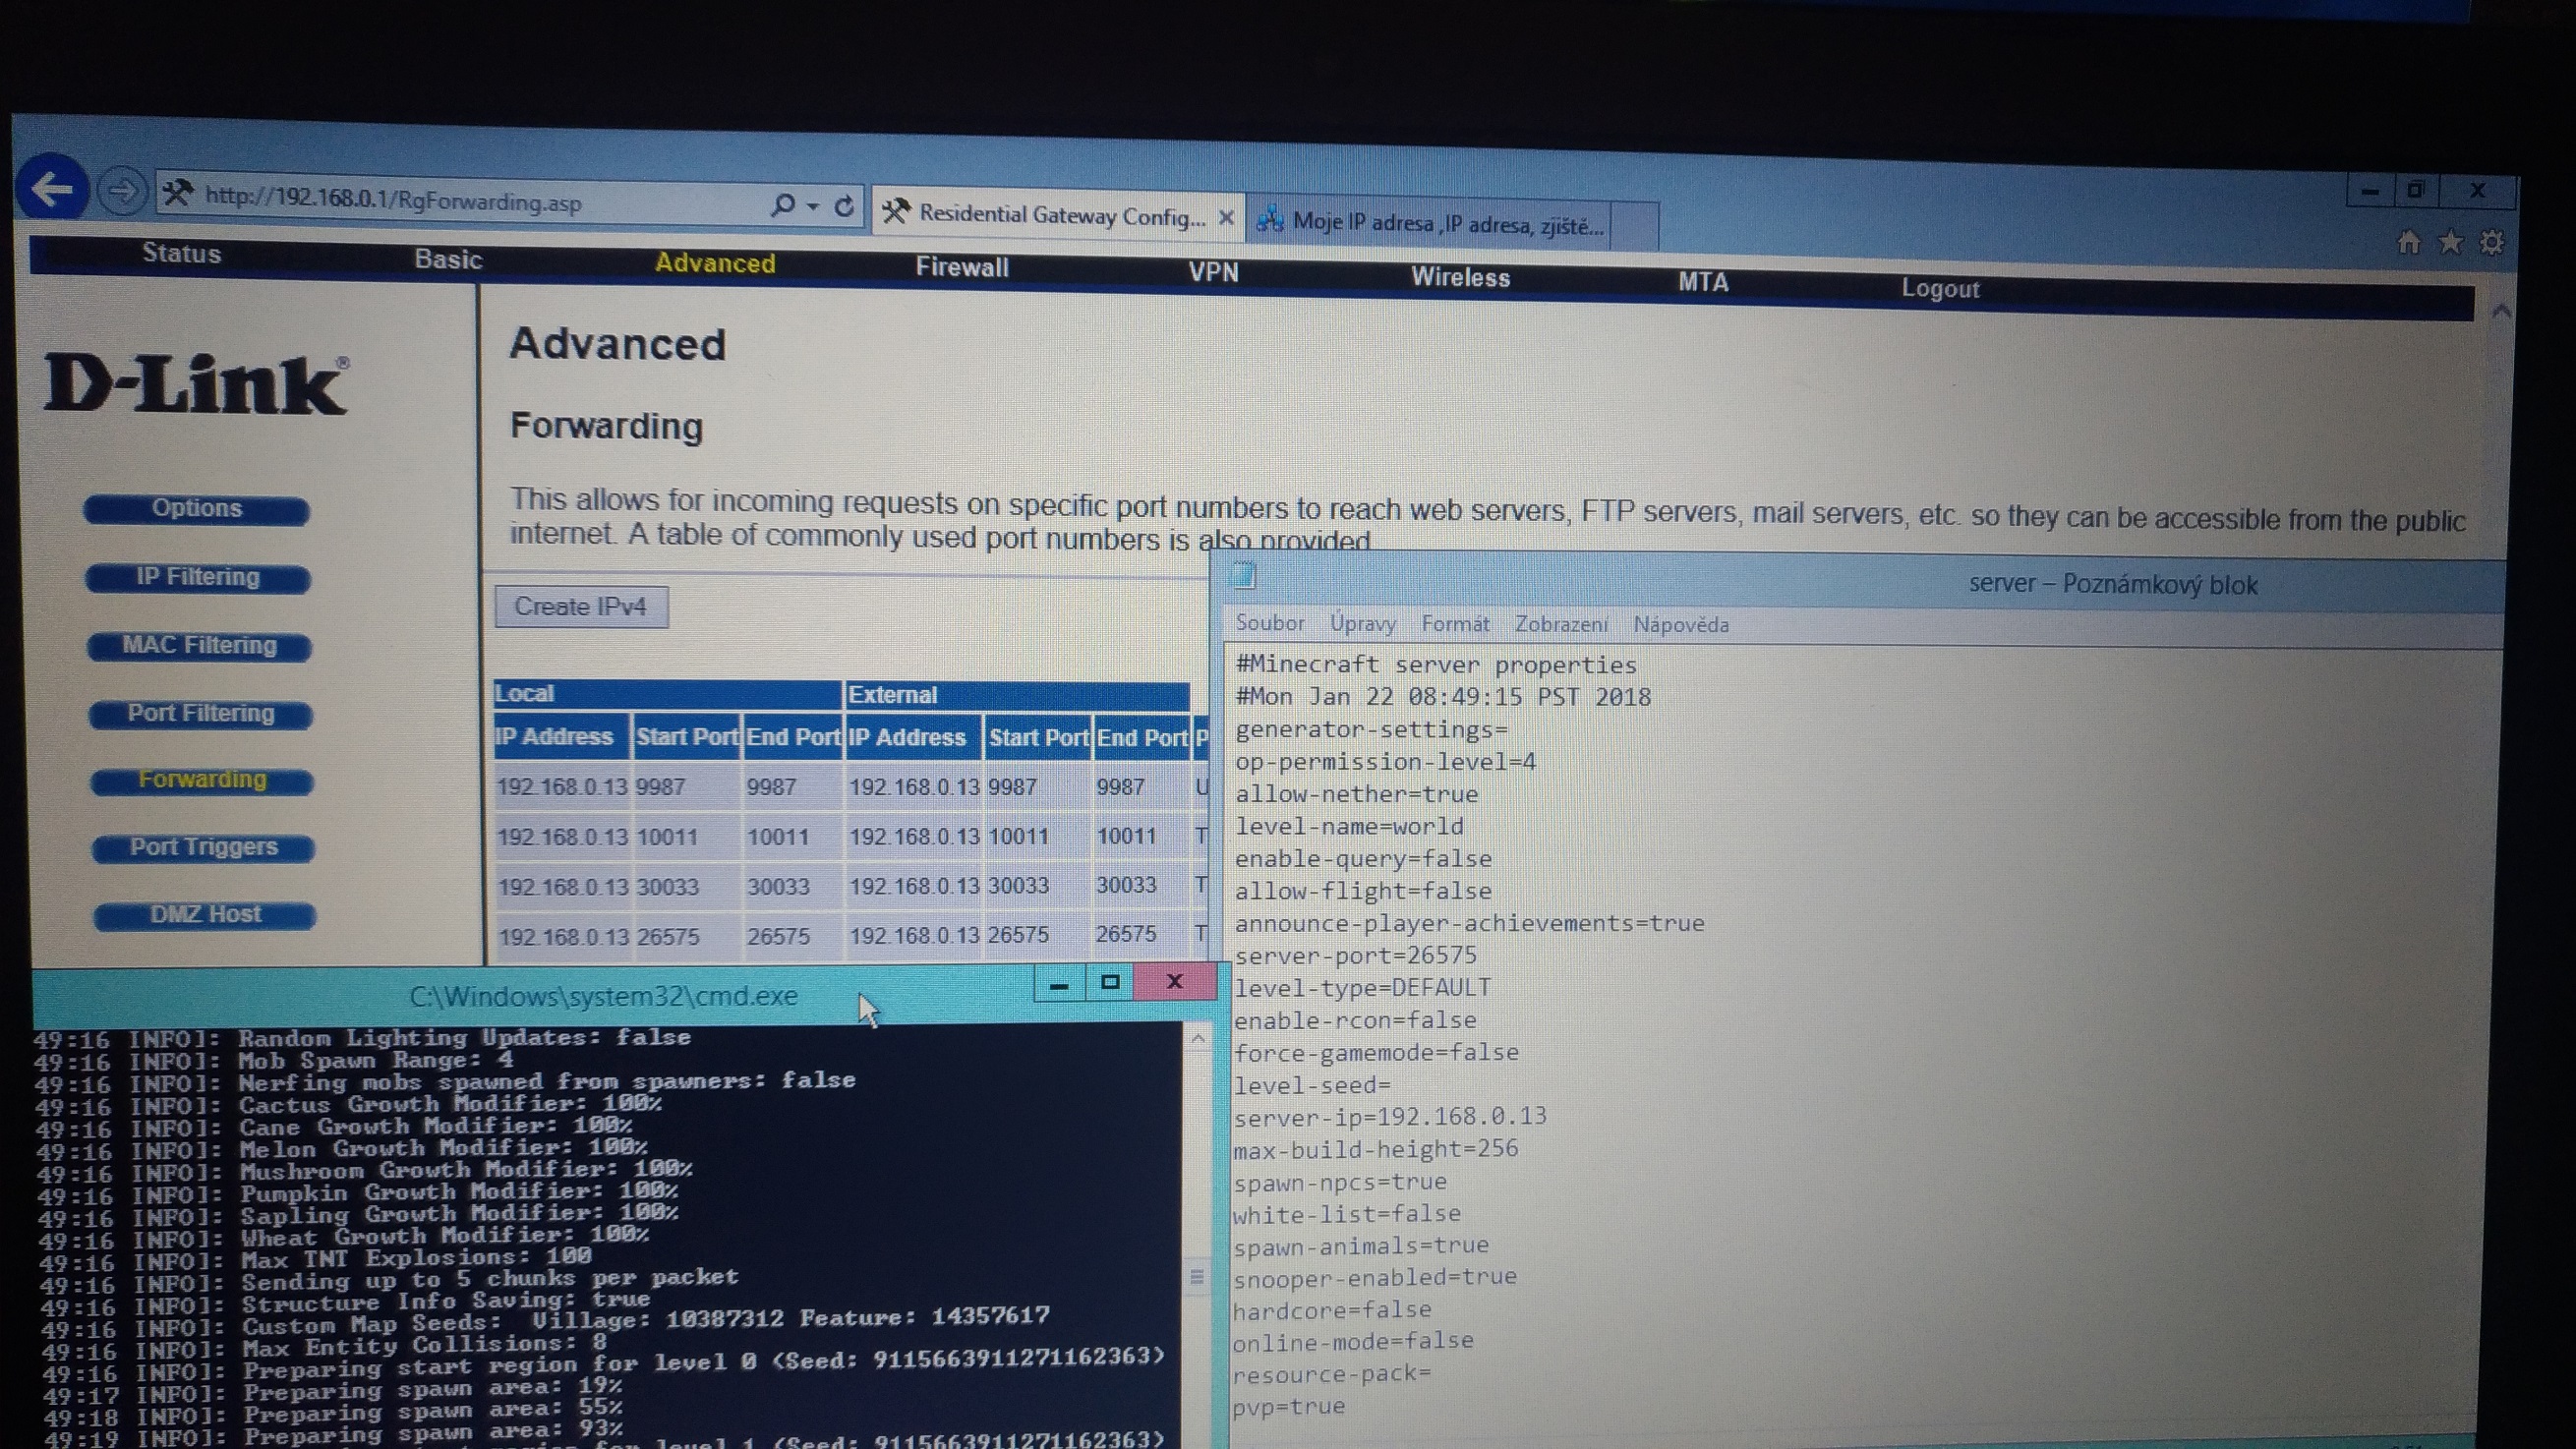This screenshot has width=2576, height=1449.
Task: Open the Firewall menu in router nav
Action: coord(961,267)
